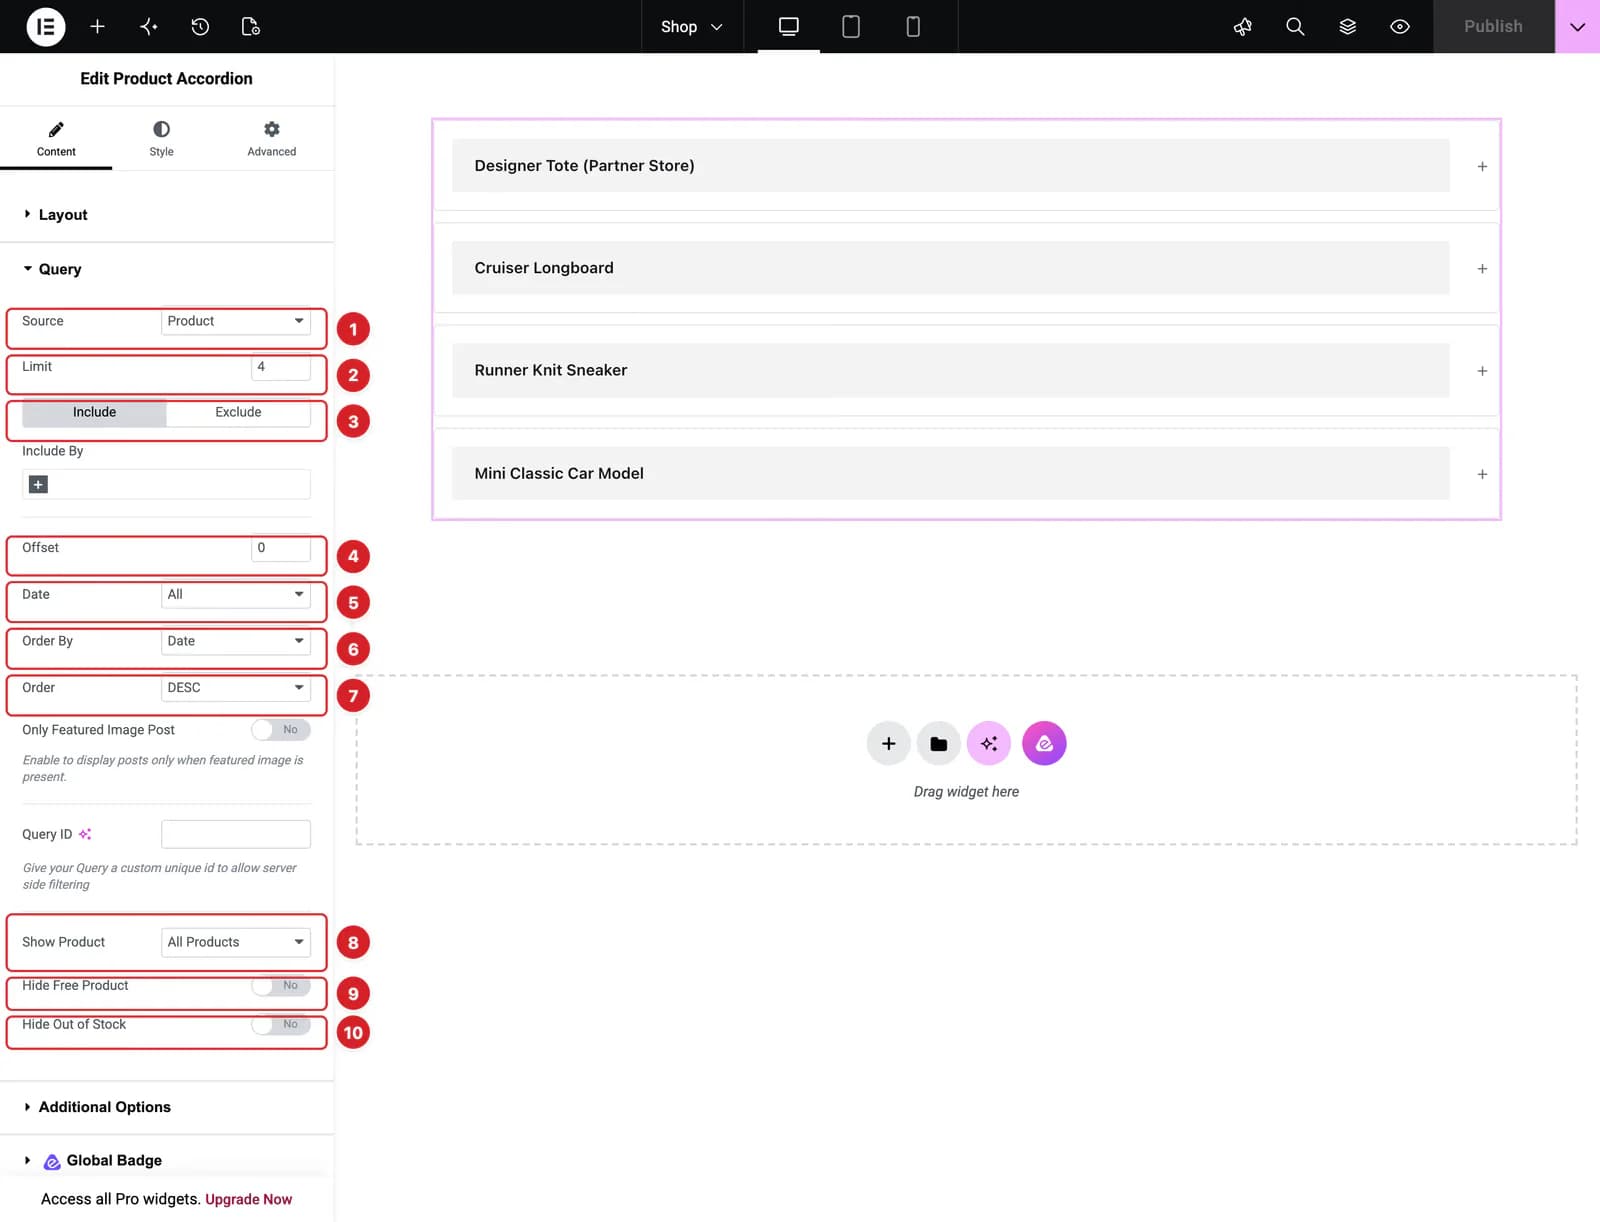Viewport: 1600px width, 1222px height.
Task: Open the page settings document icon
Action: (x=251, y=27)
